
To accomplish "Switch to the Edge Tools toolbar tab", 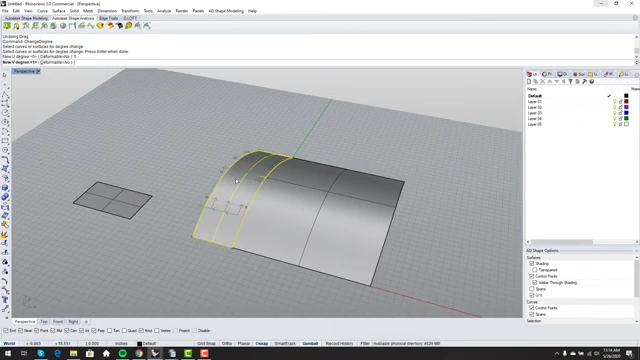I will tap(109, 18).
